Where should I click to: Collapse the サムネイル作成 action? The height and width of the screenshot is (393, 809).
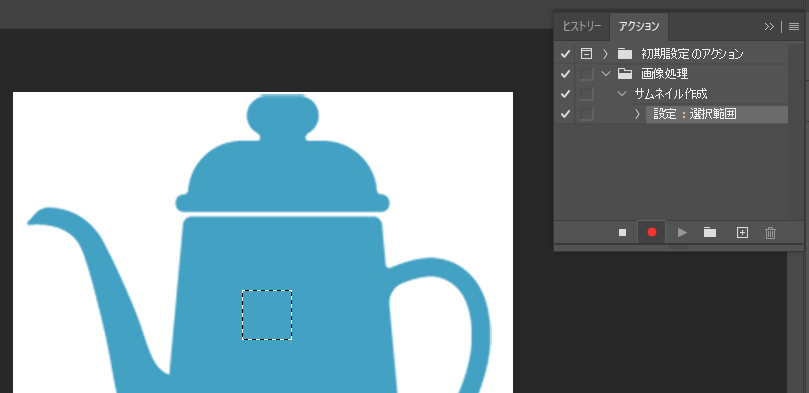(622, 94)
